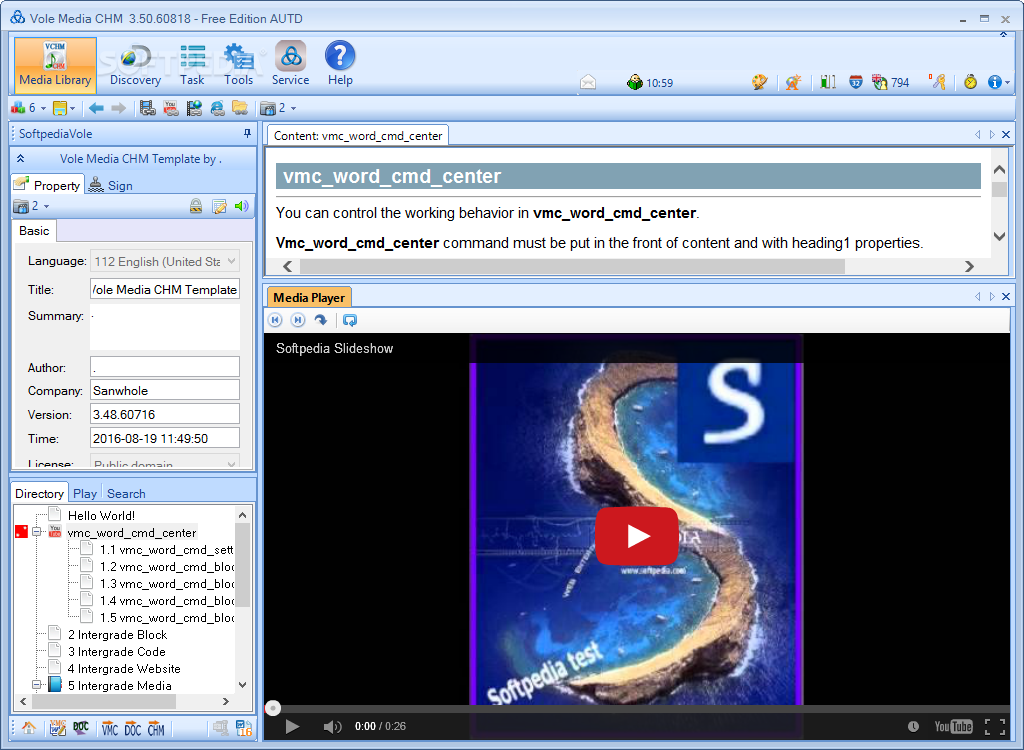Click the big red YouTube play button

point(637,536)
